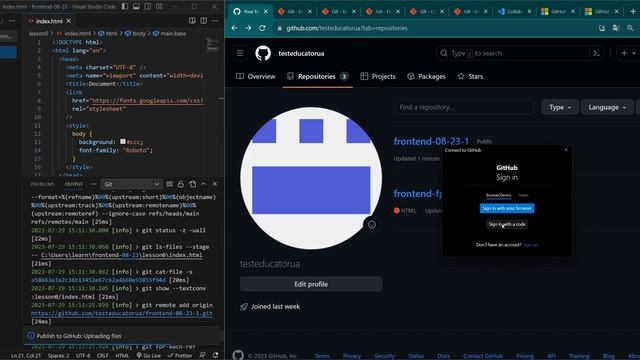Click the Chrome address bar URL
Viewport: 640px width, 360px height.
click(347, 28)
